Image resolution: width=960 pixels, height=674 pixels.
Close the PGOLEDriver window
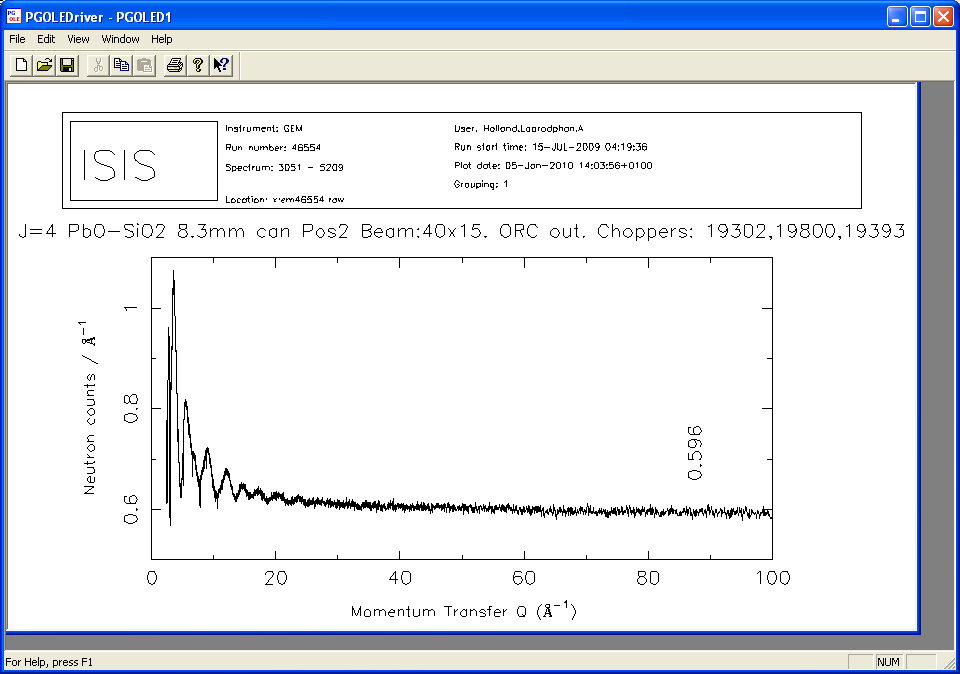(x=941, y=16)
